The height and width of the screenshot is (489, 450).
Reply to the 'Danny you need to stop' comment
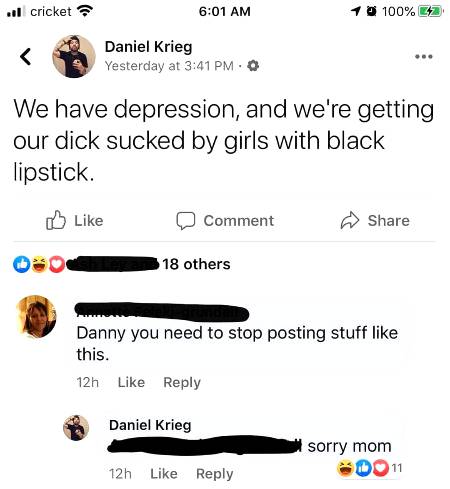point(182,382)
